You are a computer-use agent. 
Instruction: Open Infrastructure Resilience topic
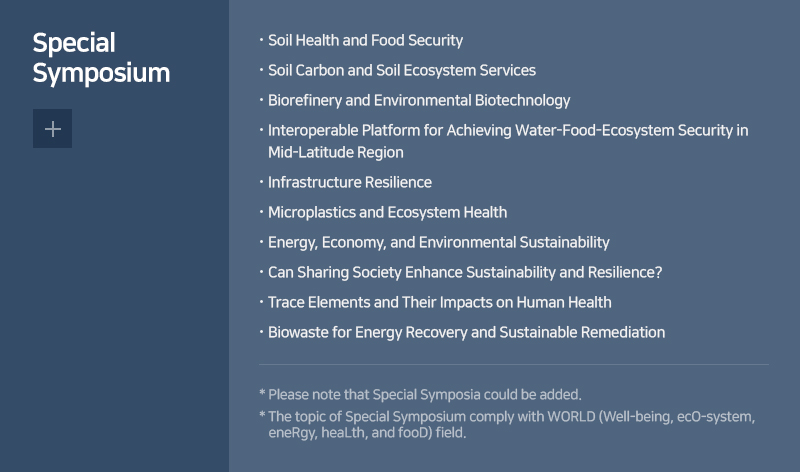tap(350, 183)
